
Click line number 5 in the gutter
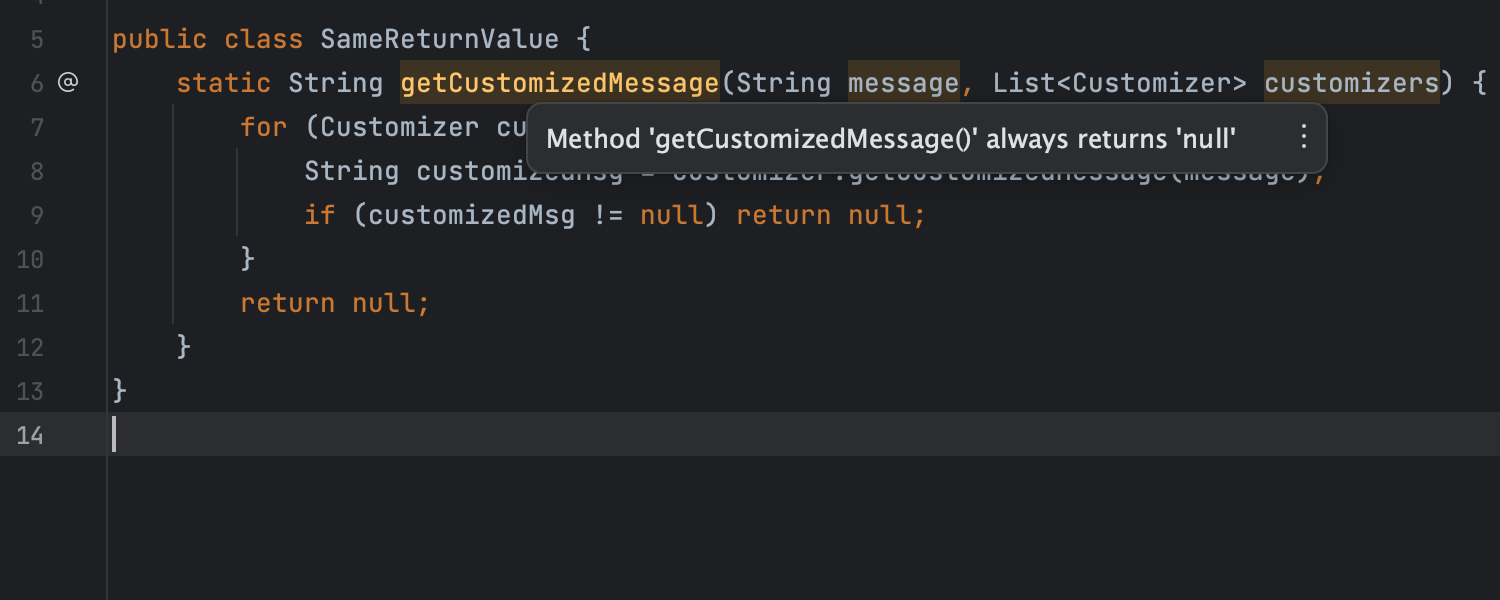[x=36, y=39]
